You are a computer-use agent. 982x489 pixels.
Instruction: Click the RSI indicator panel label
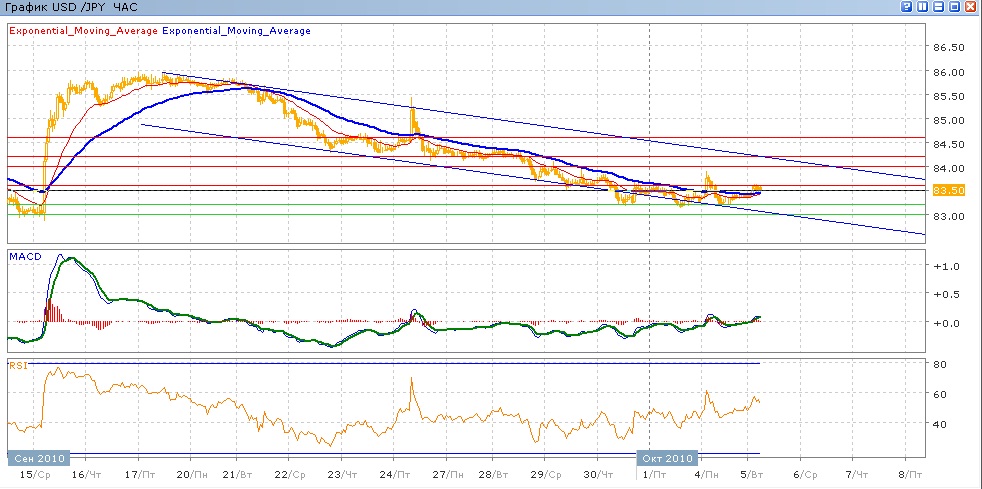point(17,365)
